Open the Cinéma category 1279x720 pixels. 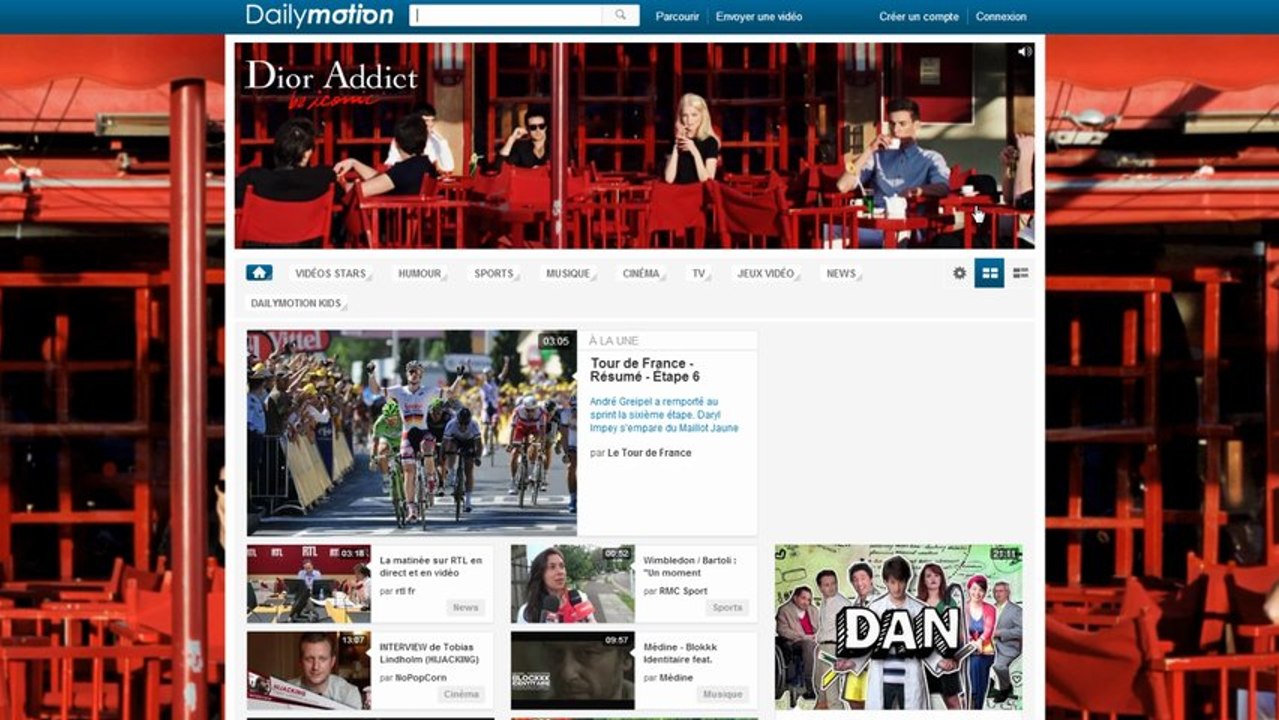641,273
